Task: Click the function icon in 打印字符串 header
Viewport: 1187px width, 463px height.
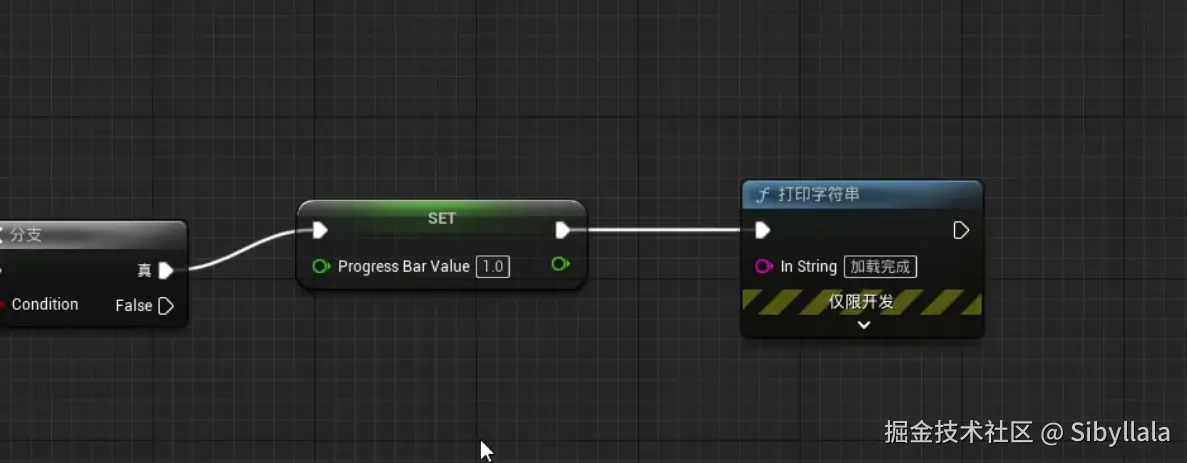Action: click(x=762, y=195)
